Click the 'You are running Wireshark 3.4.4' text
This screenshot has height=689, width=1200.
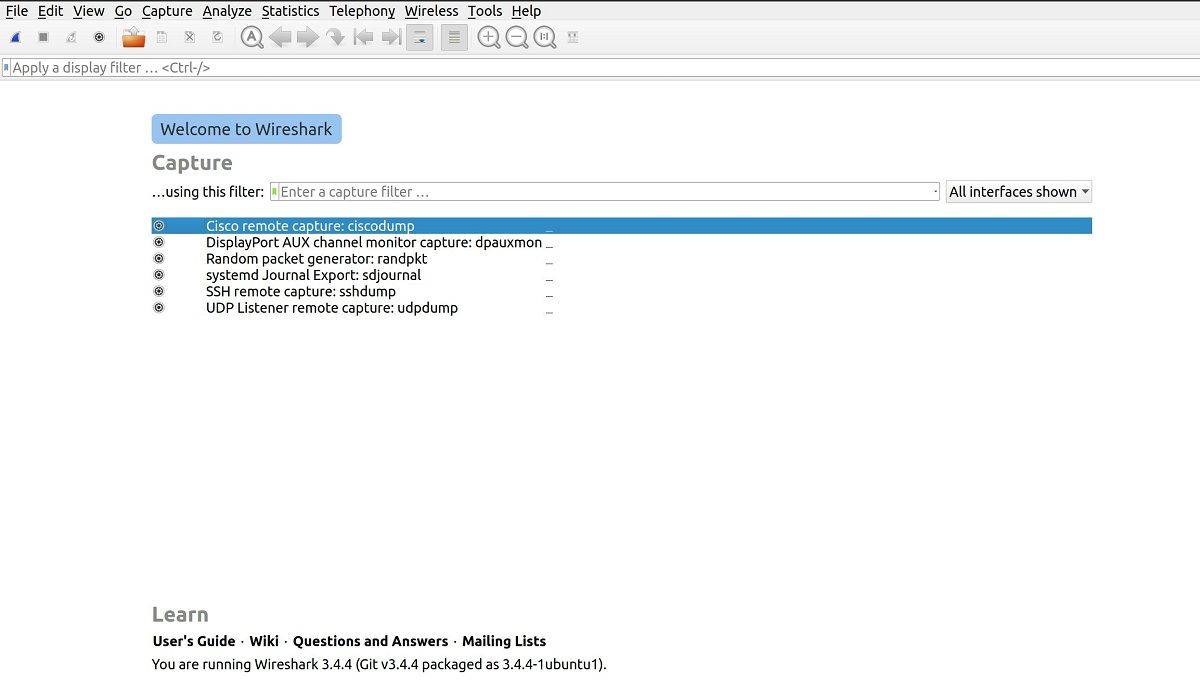[x=379, y=664]
